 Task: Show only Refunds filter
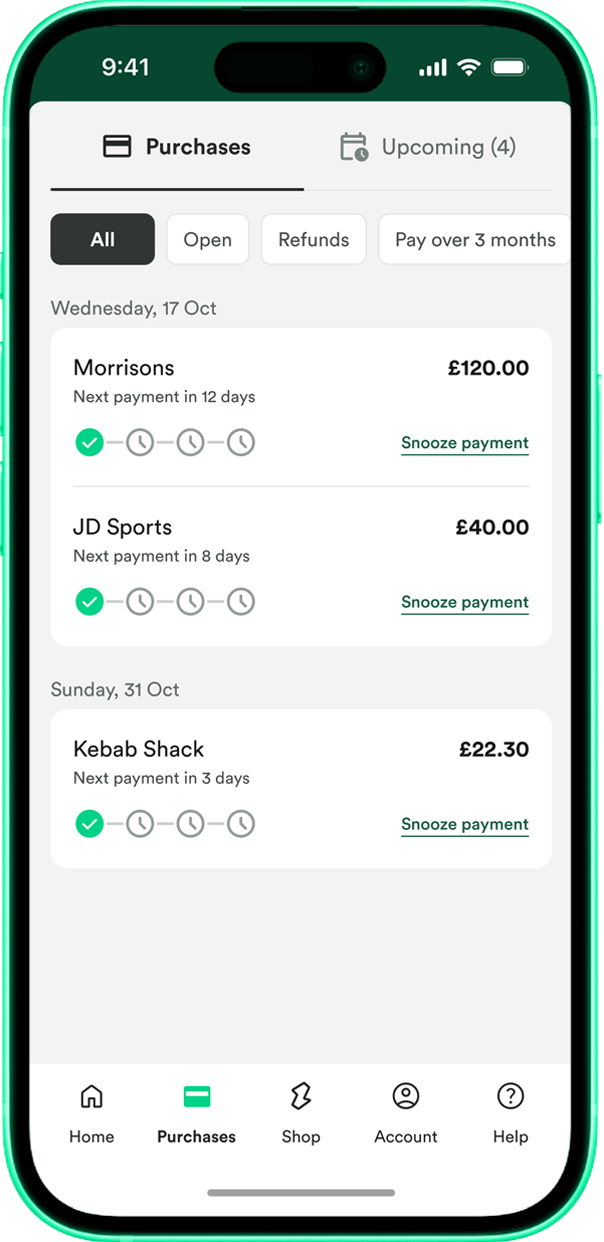pyautogui.click(x=314, y=239)
